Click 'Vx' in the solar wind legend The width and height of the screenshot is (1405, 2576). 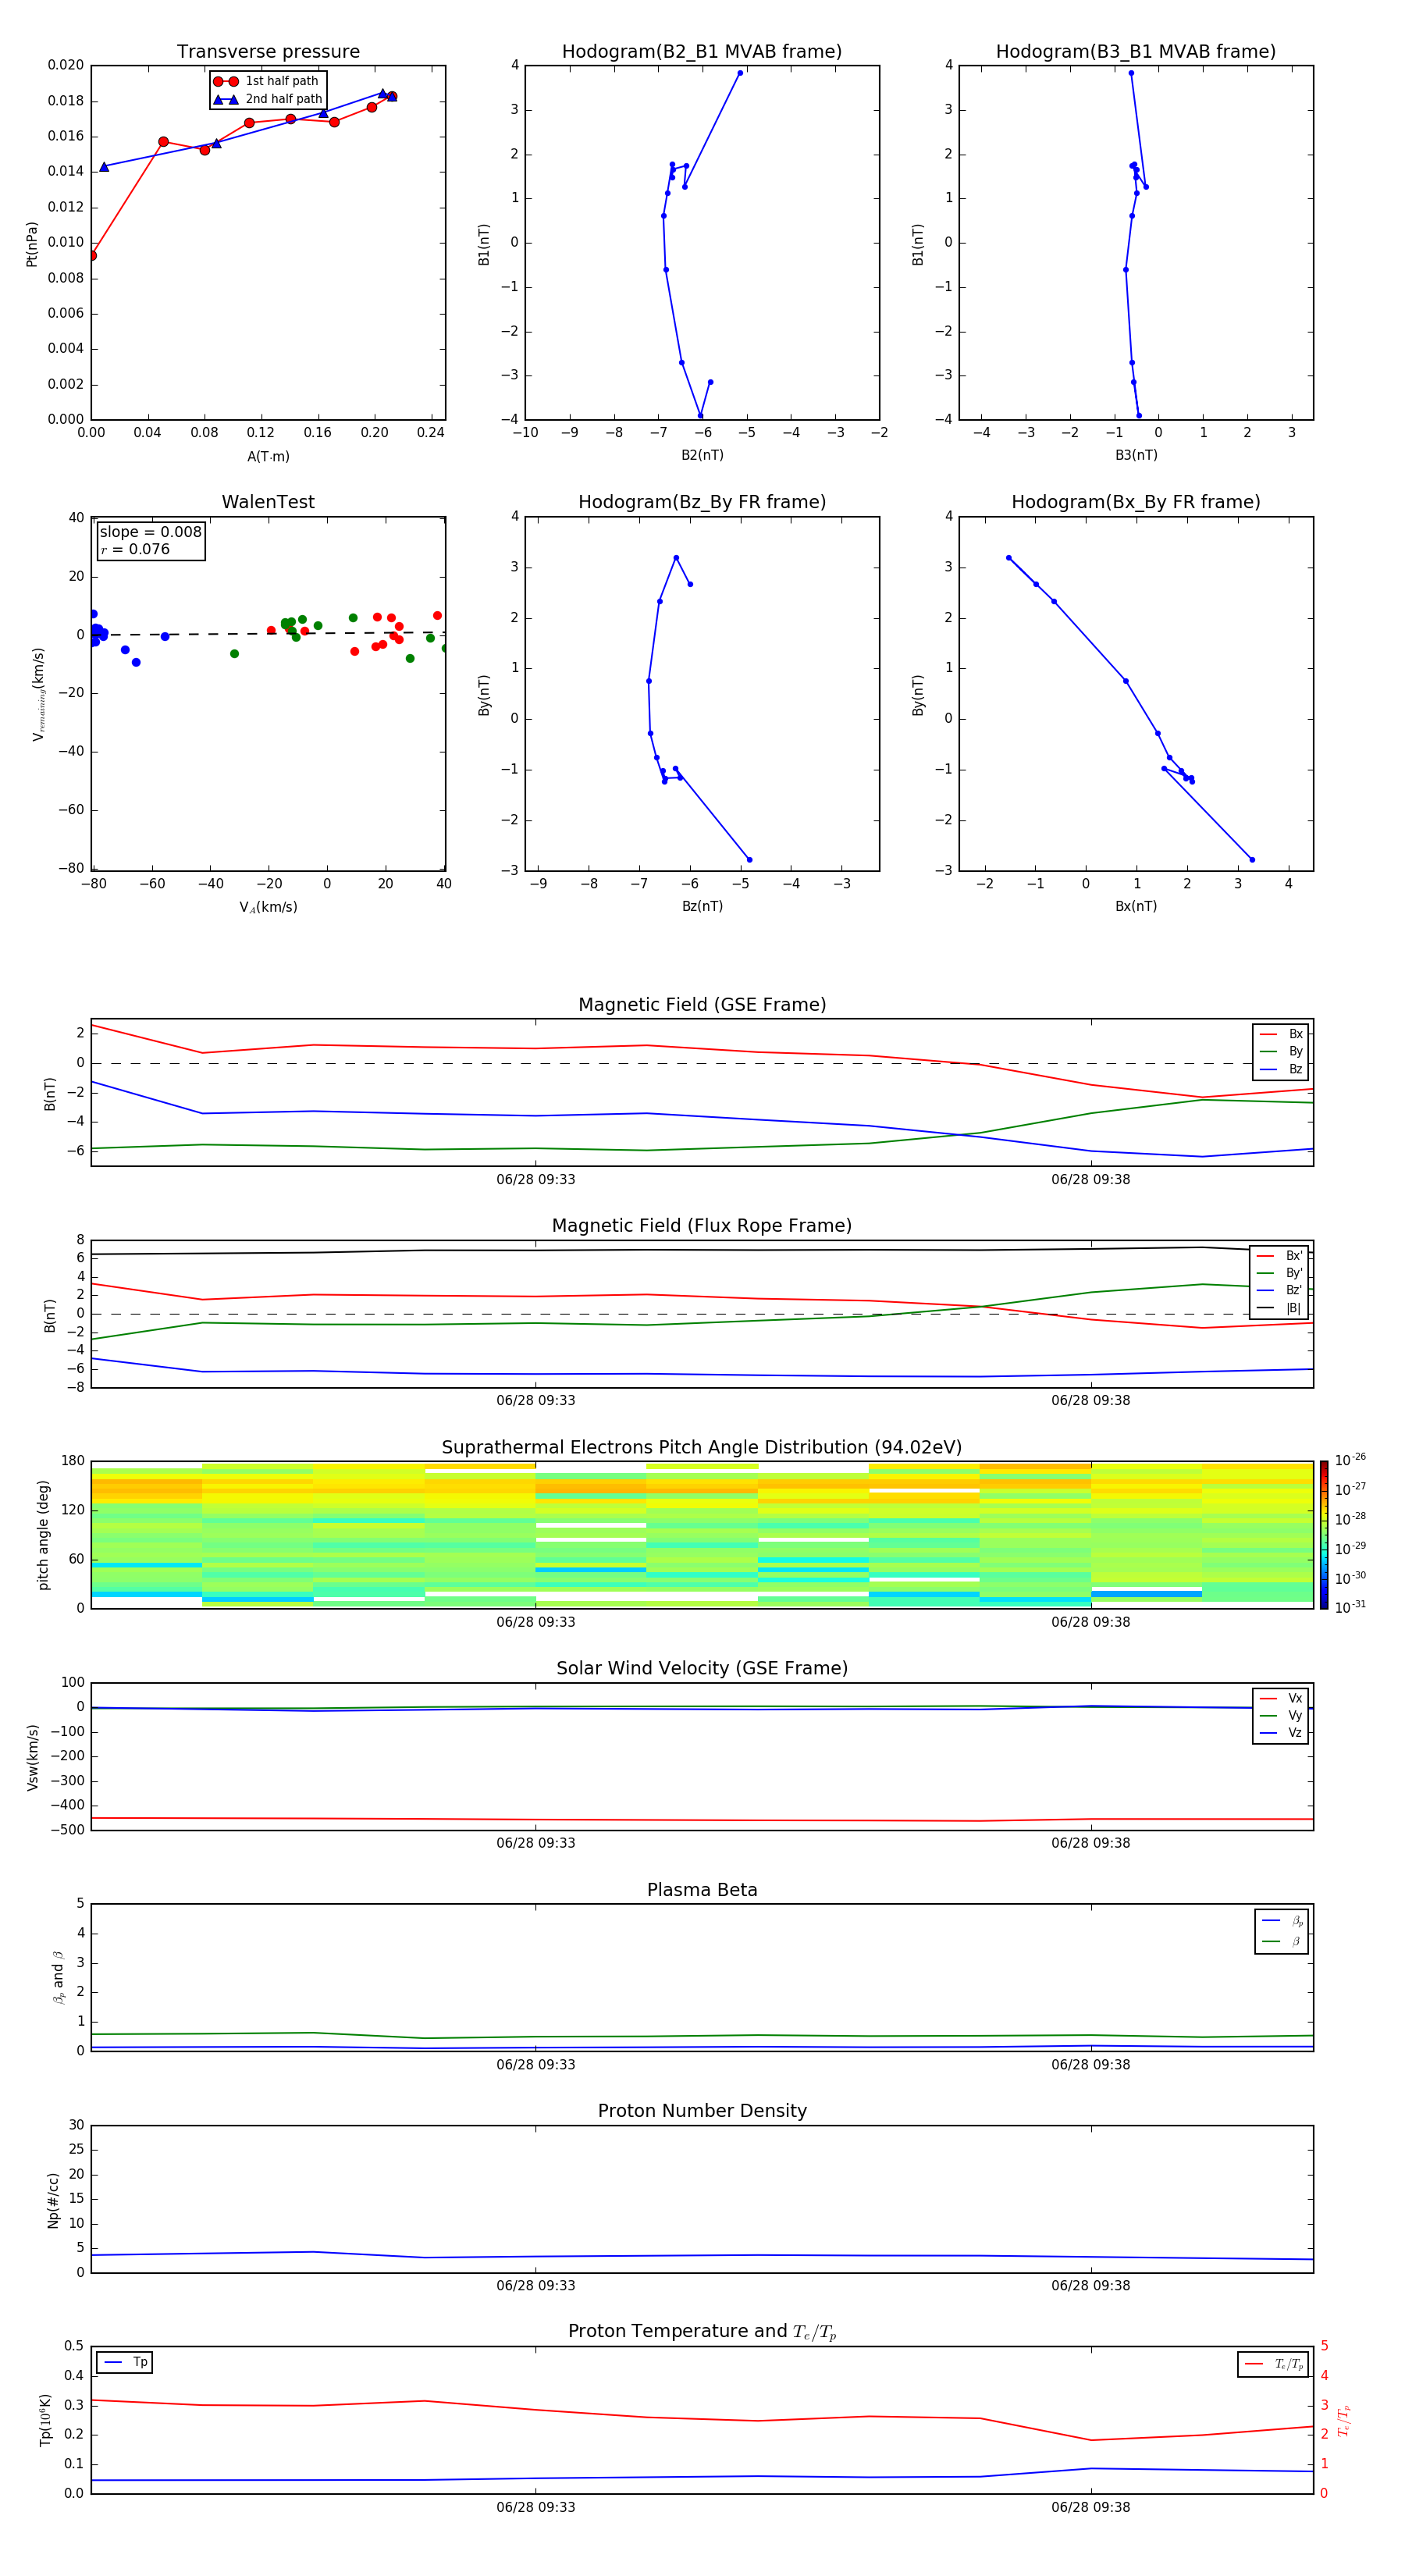[x=1295, y=1699]
